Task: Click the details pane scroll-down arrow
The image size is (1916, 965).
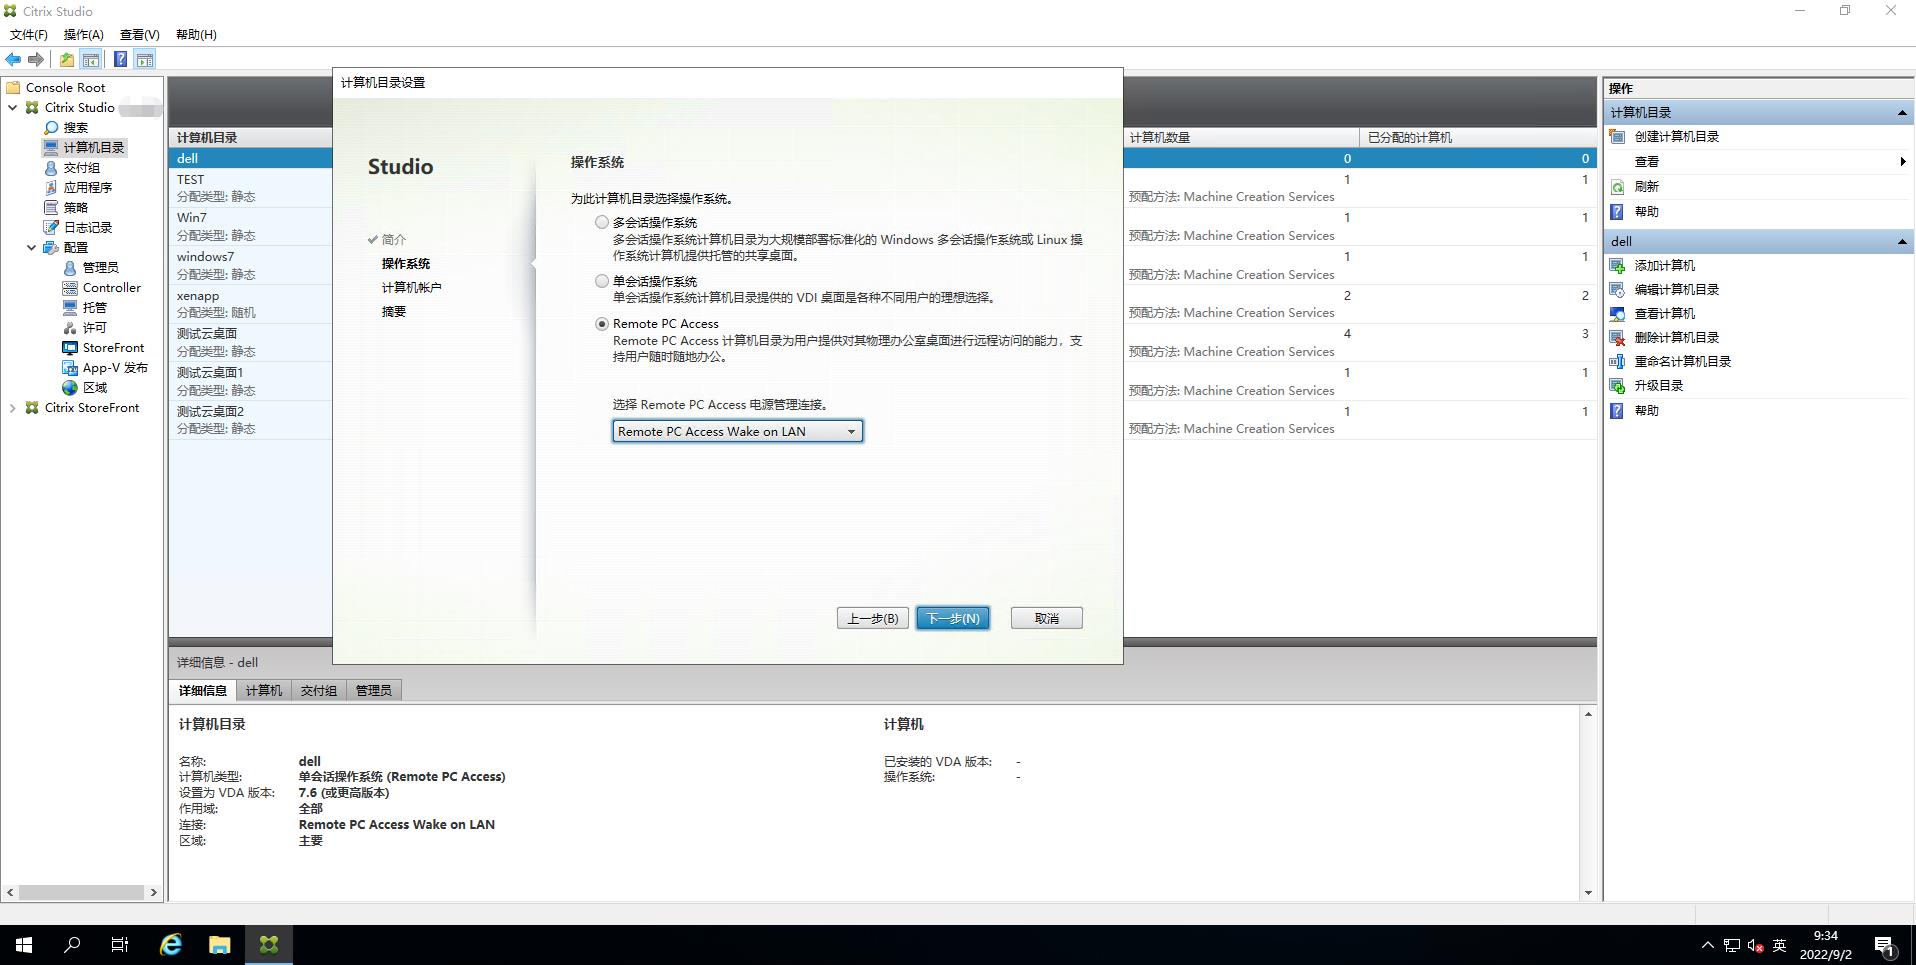Action: (1588, 892)
